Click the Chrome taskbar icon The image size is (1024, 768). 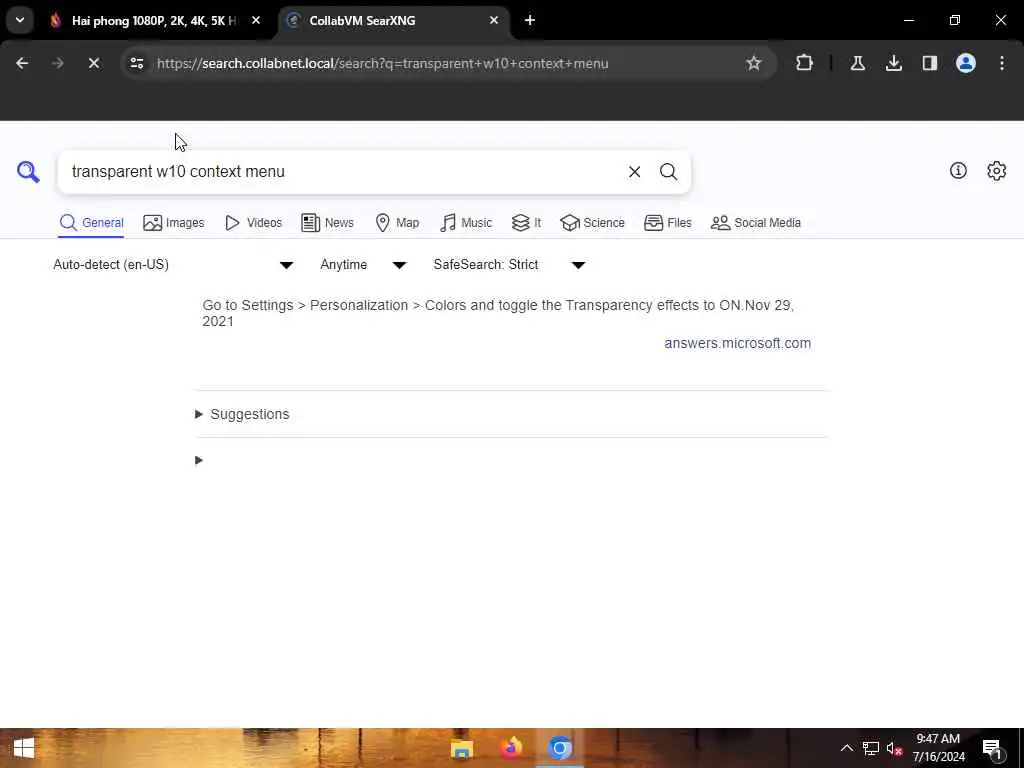coord(560,748)
